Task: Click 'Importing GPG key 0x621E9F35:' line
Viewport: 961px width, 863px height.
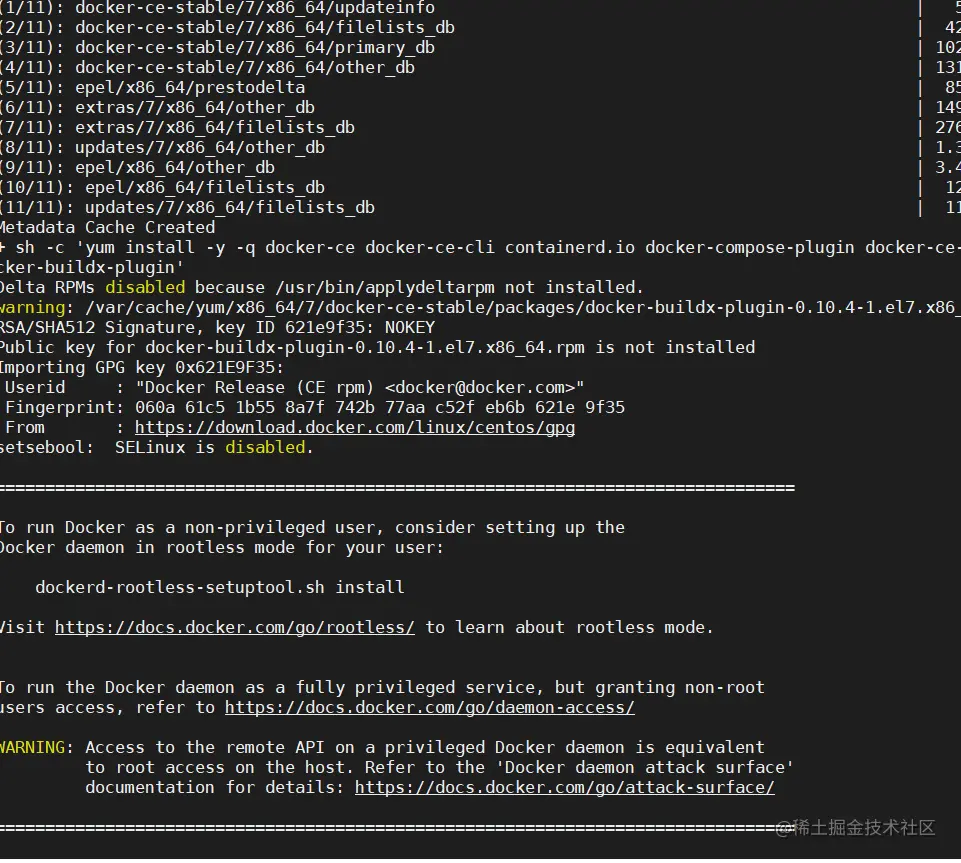Action: tap(142, 367)
